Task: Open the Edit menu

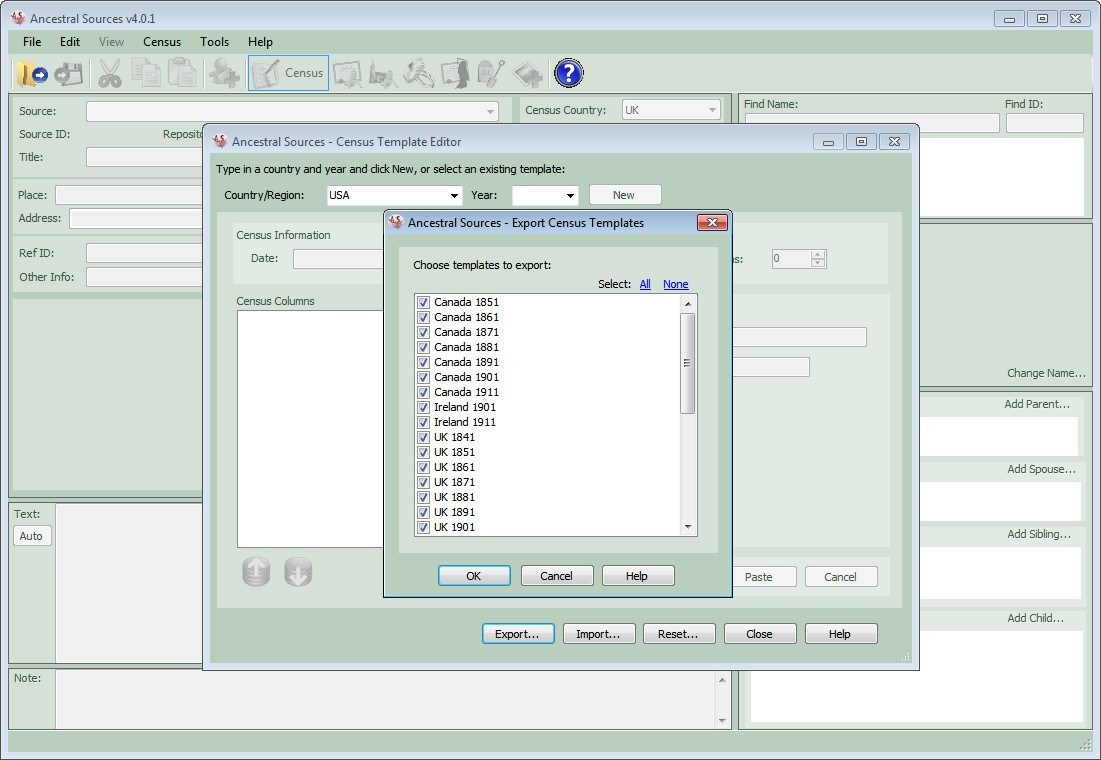Action: (70, 41)
